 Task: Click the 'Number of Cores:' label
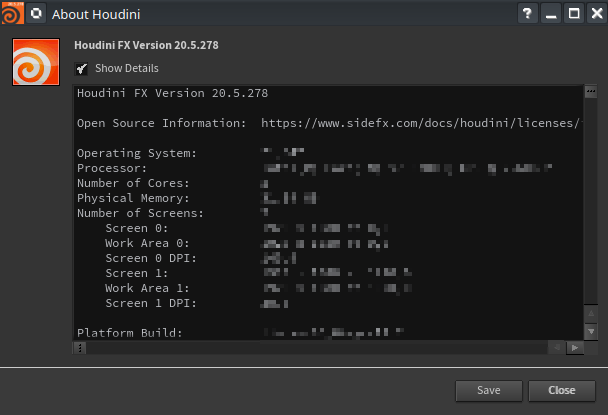133,183
